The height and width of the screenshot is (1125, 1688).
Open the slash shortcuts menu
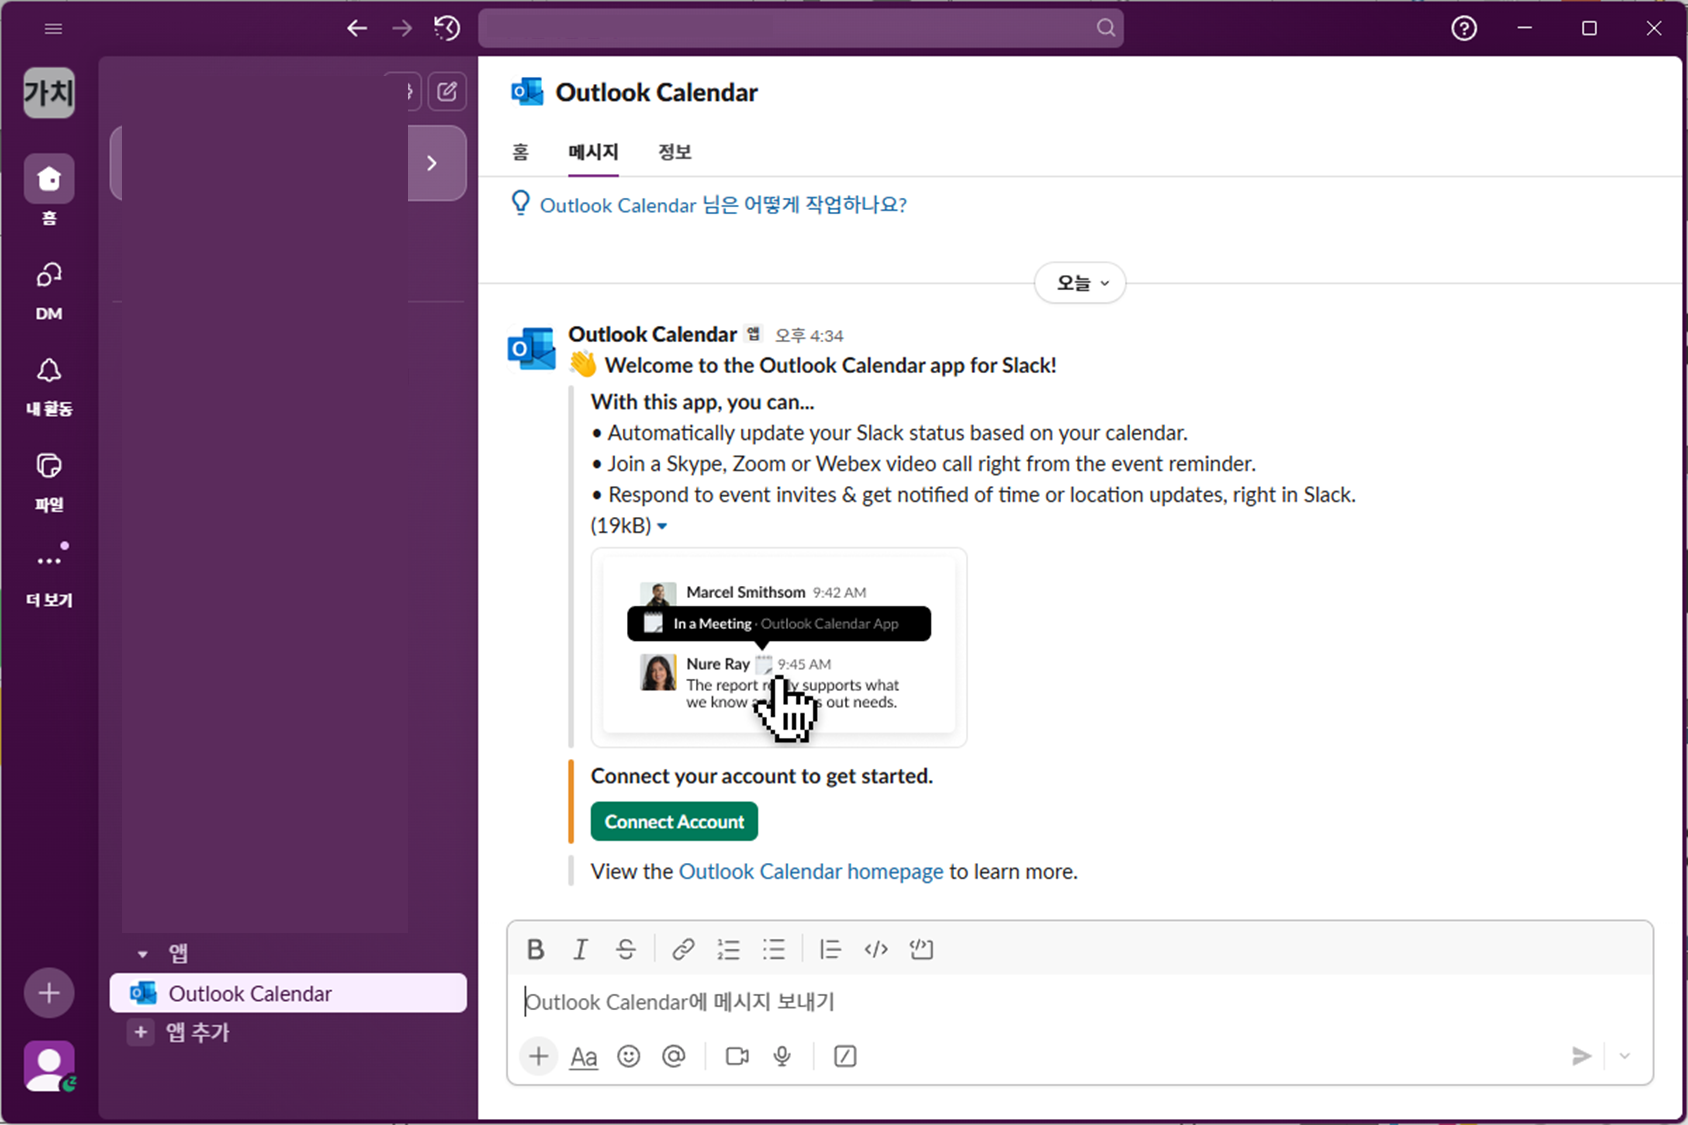845,1056
